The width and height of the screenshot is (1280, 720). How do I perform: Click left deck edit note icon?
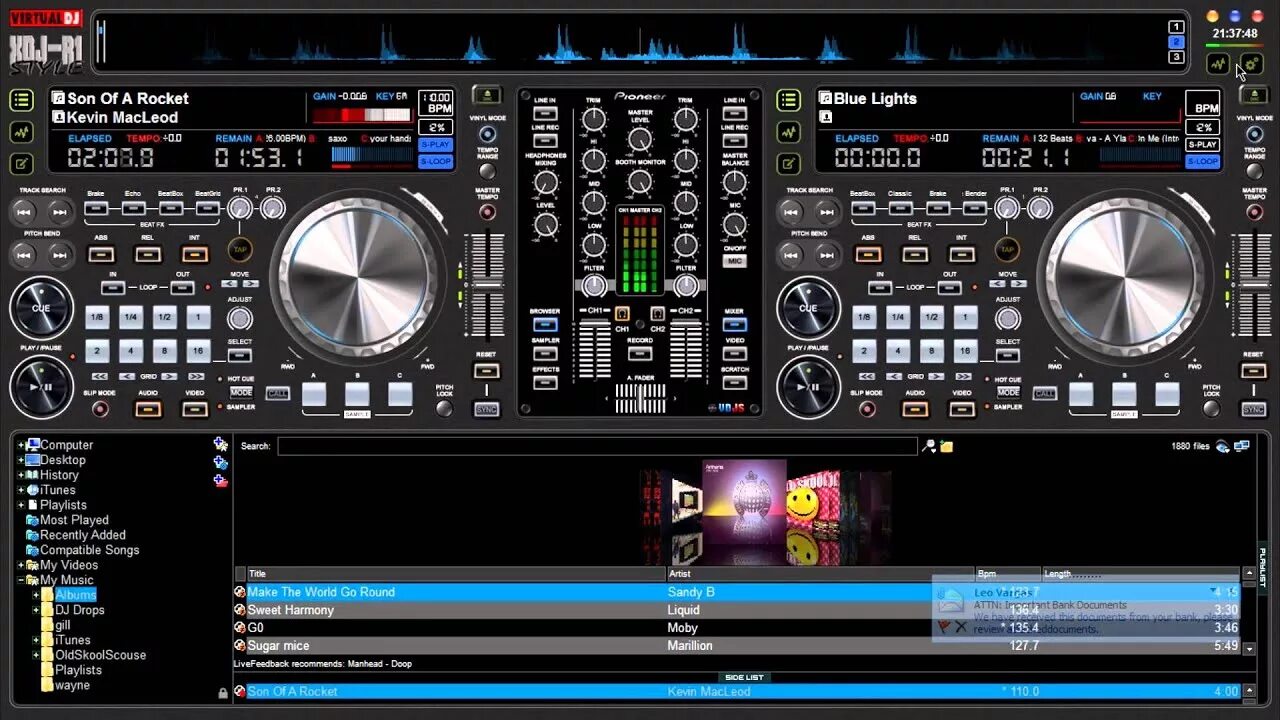click(22, 164)
